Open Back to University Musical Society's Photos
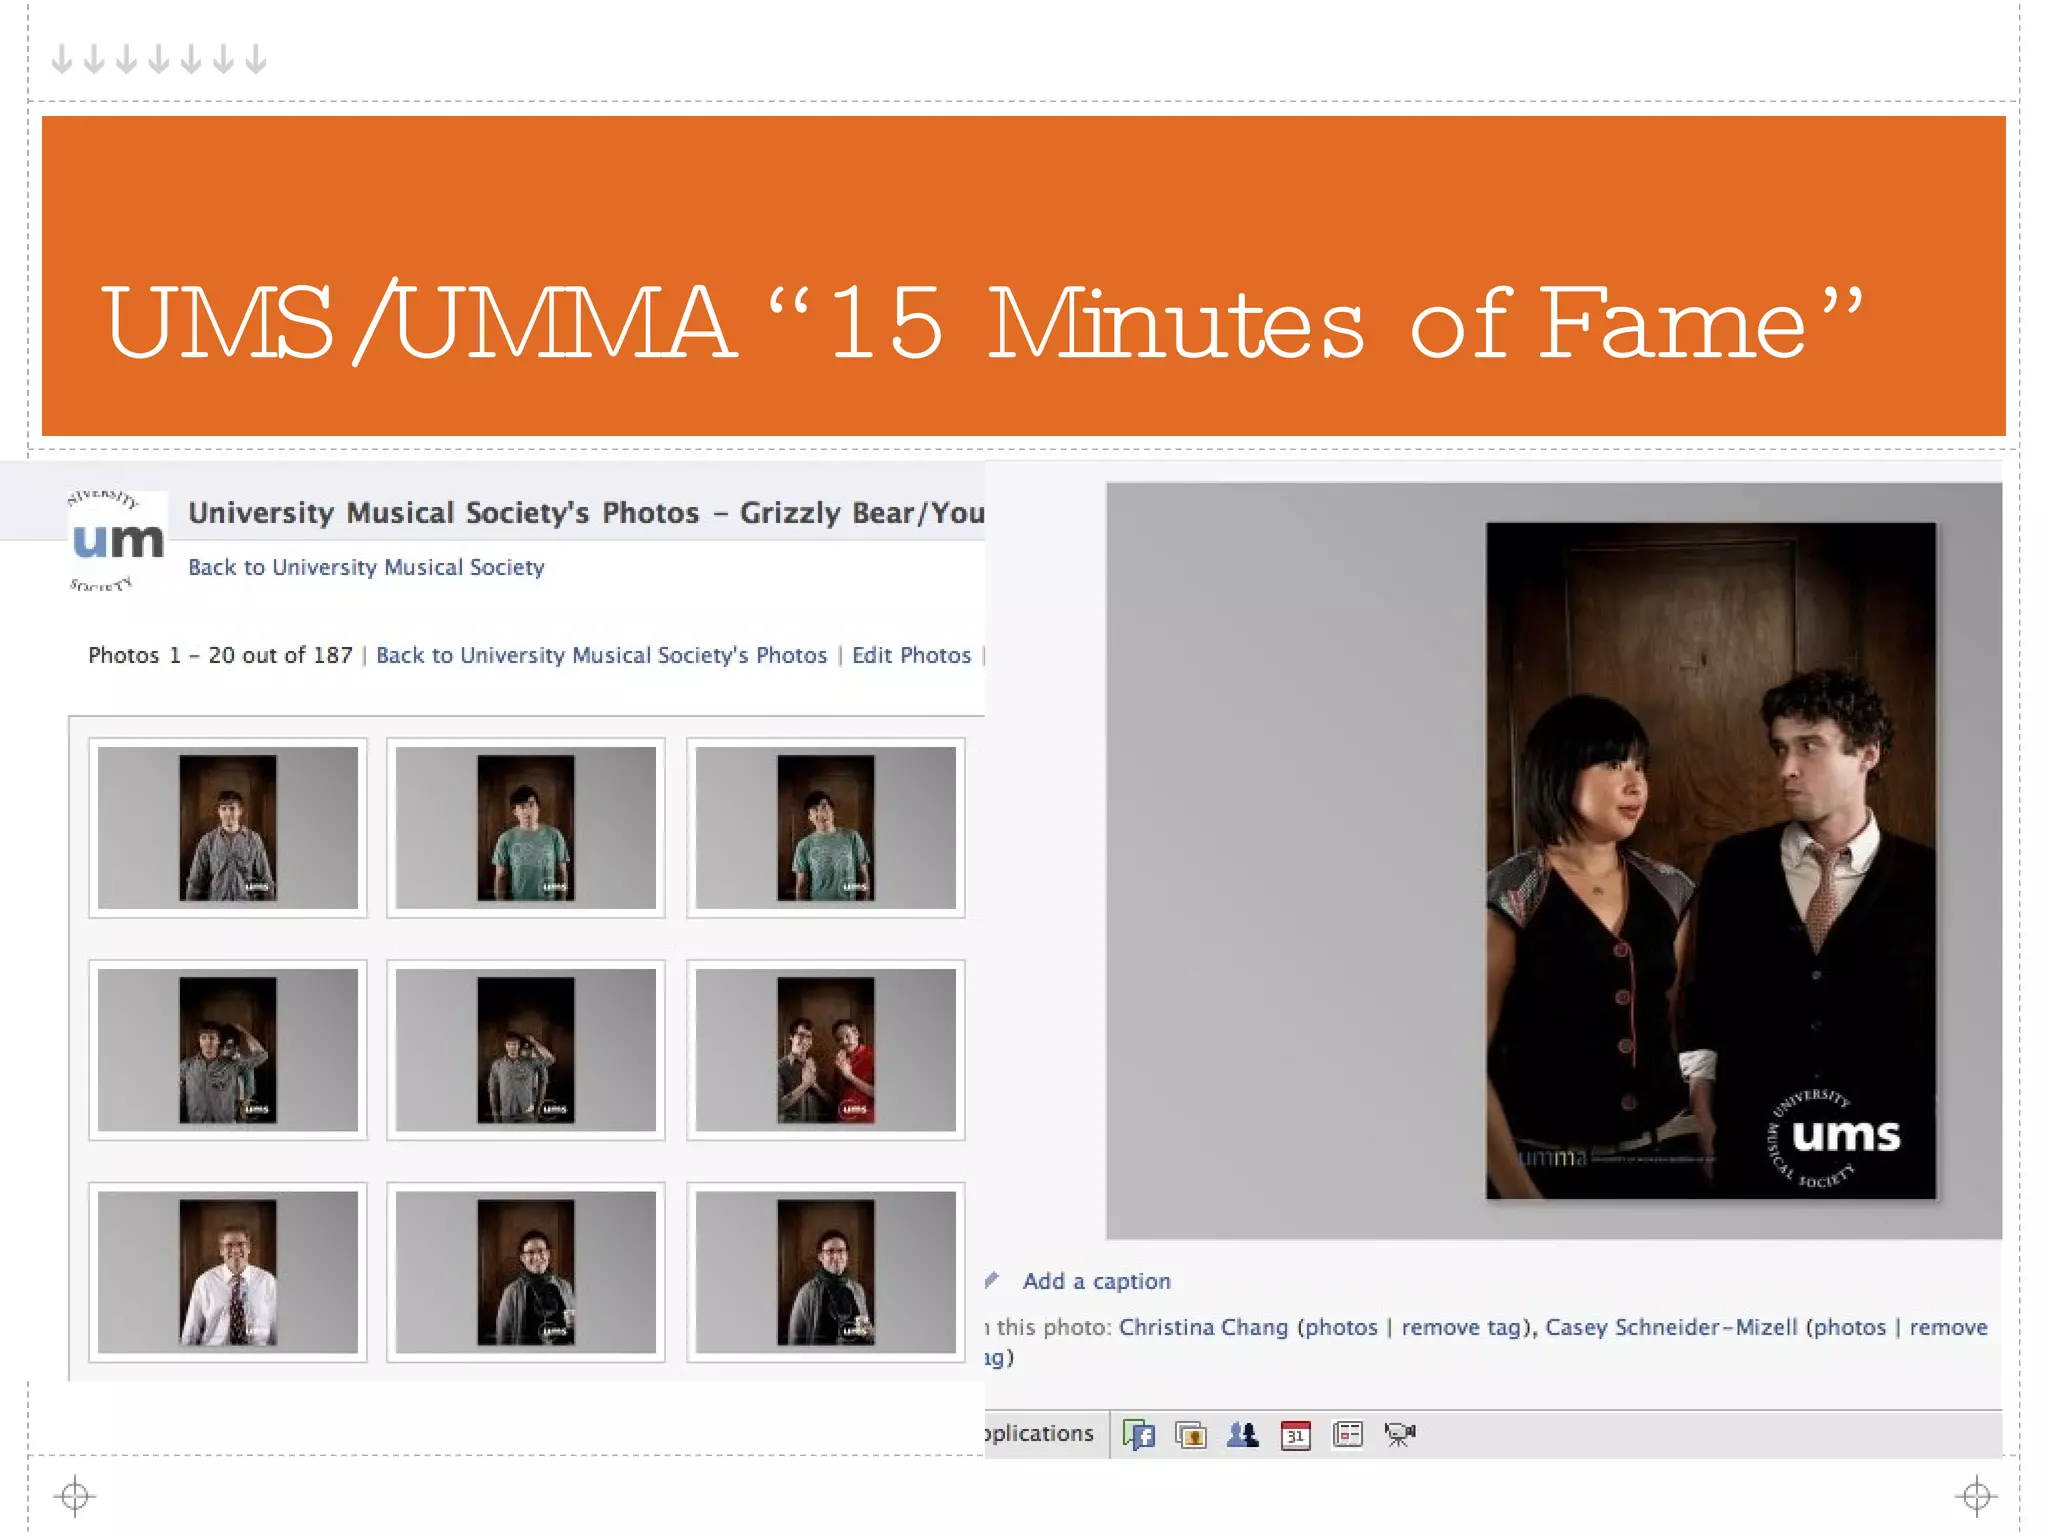 (x=601, y=656)
